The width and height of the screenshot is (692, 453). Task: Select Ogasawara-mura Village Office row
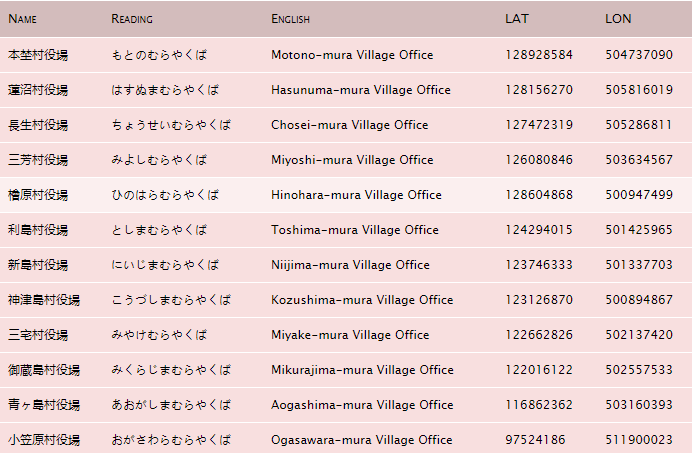click(x=346, y=438)
